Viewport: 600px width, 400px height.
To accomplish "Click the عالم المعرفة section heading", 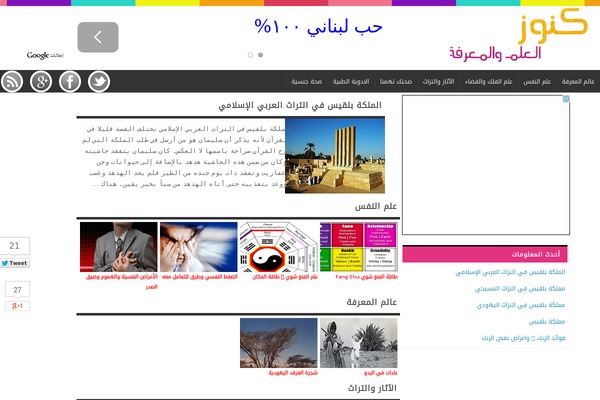I will click(x=372, y=302).
